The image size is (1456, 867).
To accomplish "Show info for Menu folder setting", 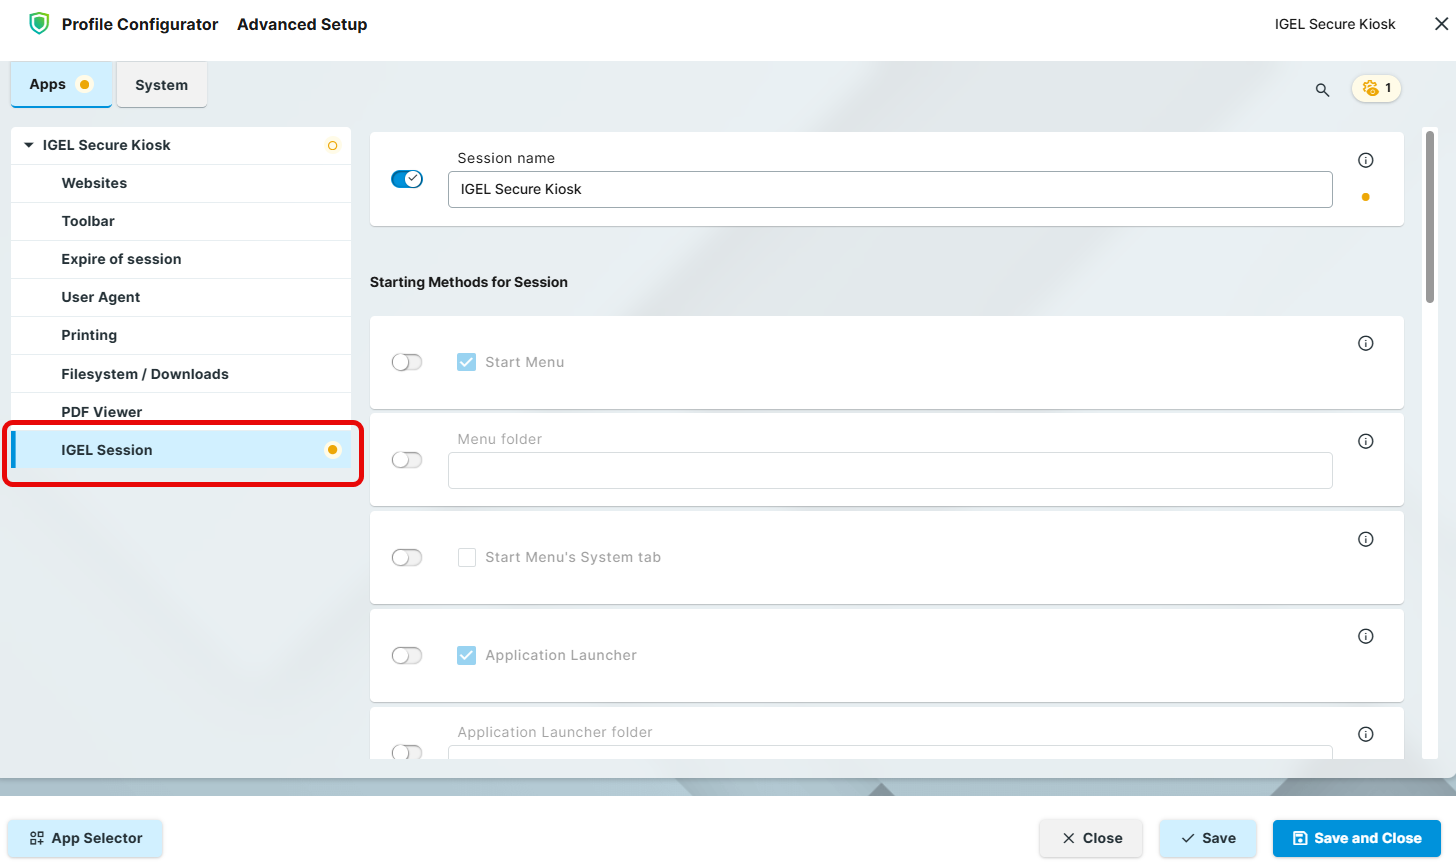I will [1365, 441].
